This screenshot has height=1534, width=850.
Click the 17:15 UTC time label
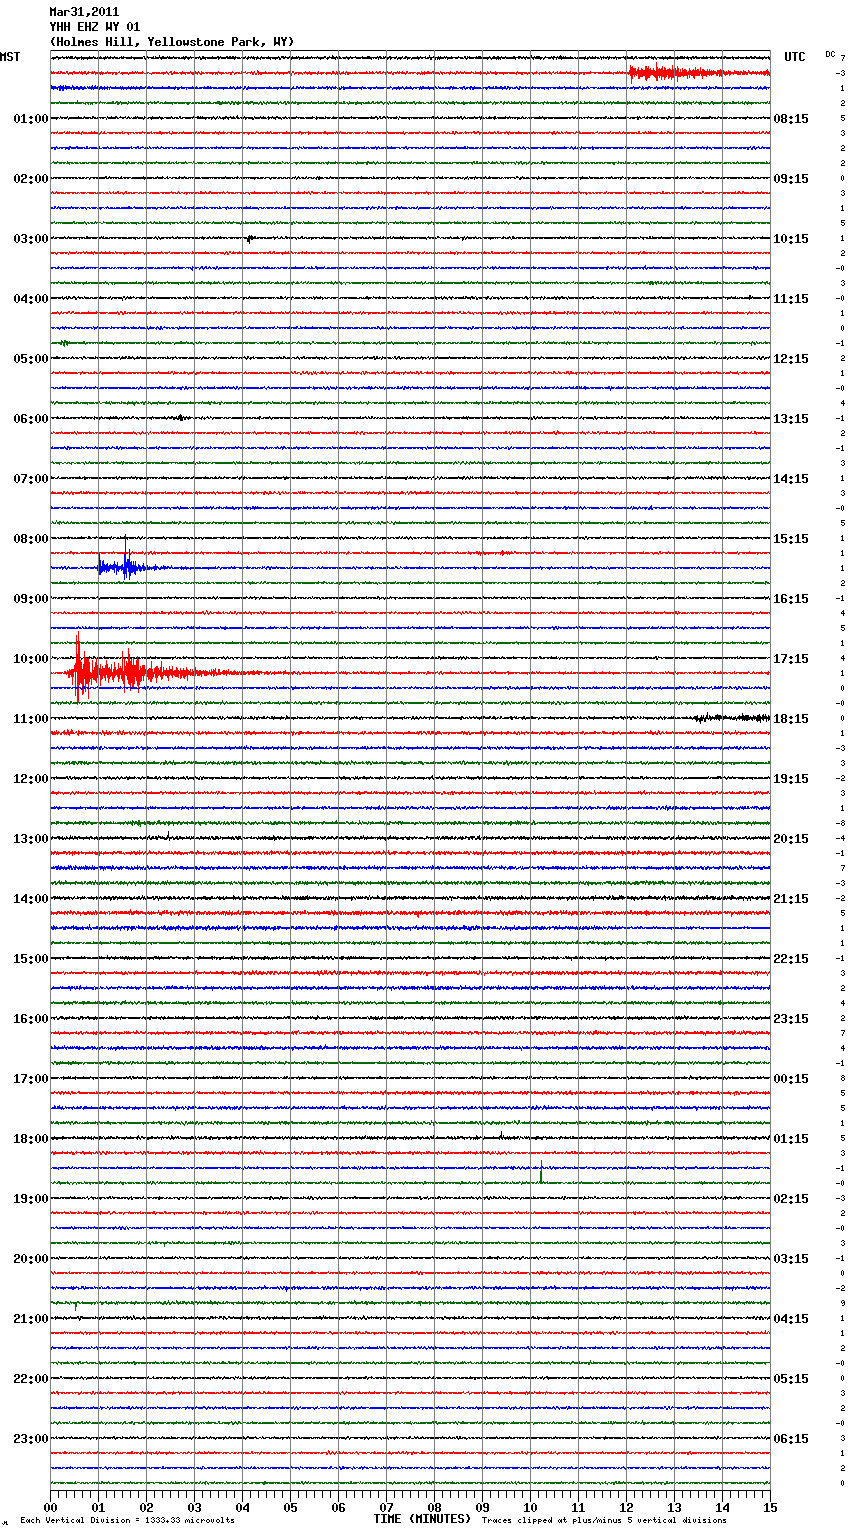pos(791,659)
